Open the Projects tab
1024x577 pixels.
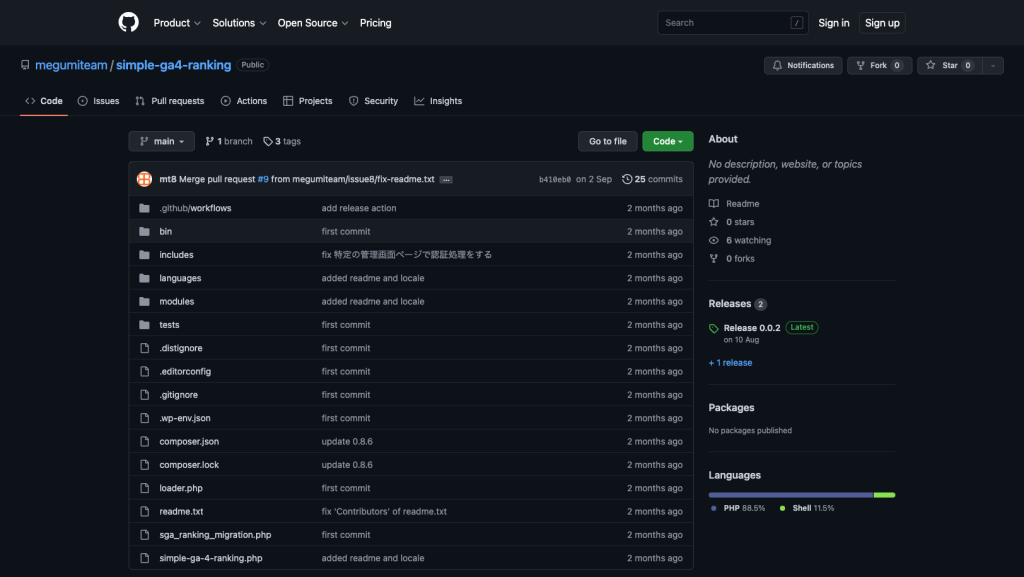308,101
